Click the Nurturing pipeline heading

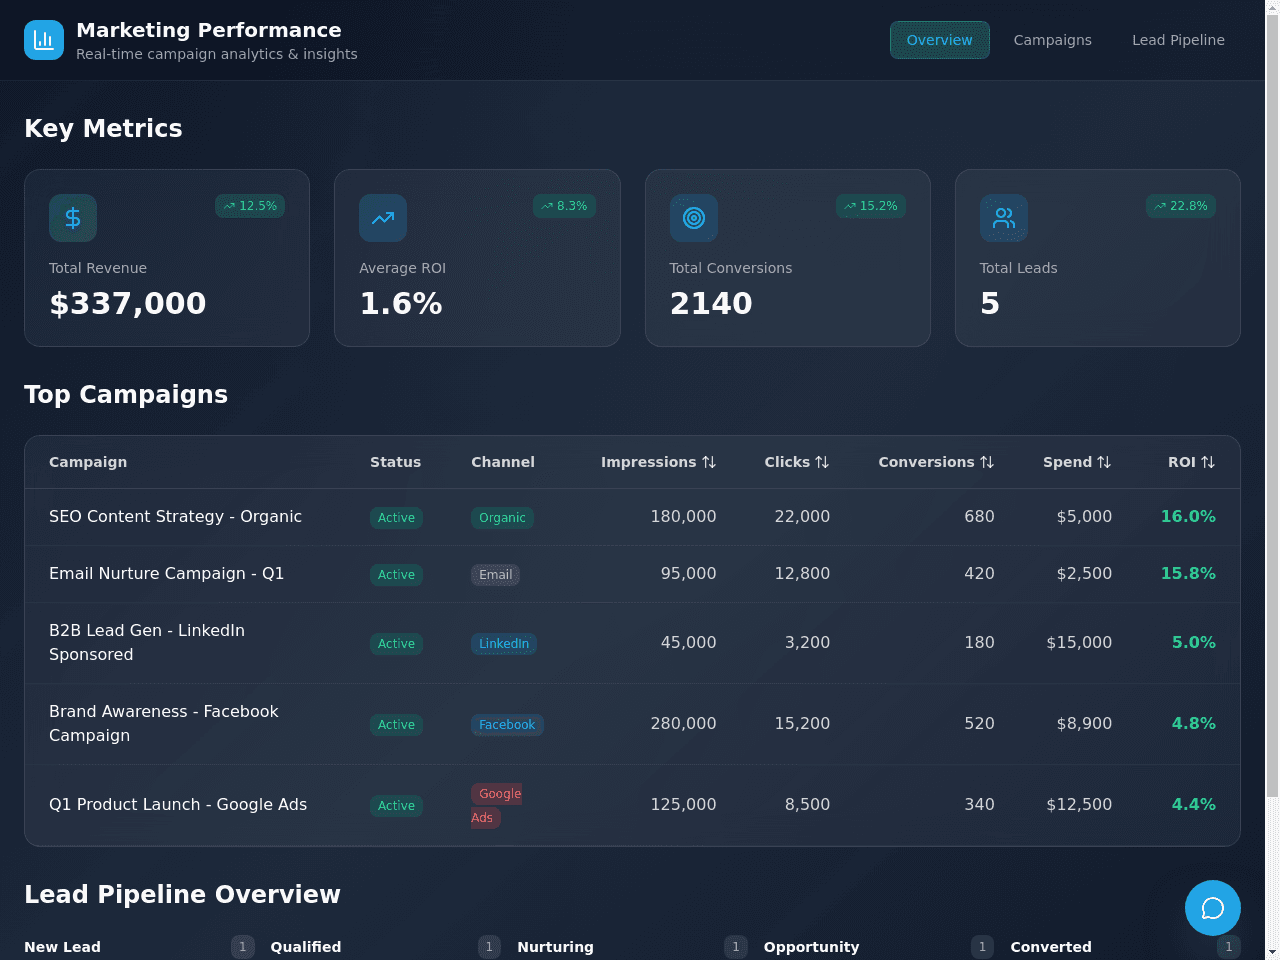pos(555,947)
